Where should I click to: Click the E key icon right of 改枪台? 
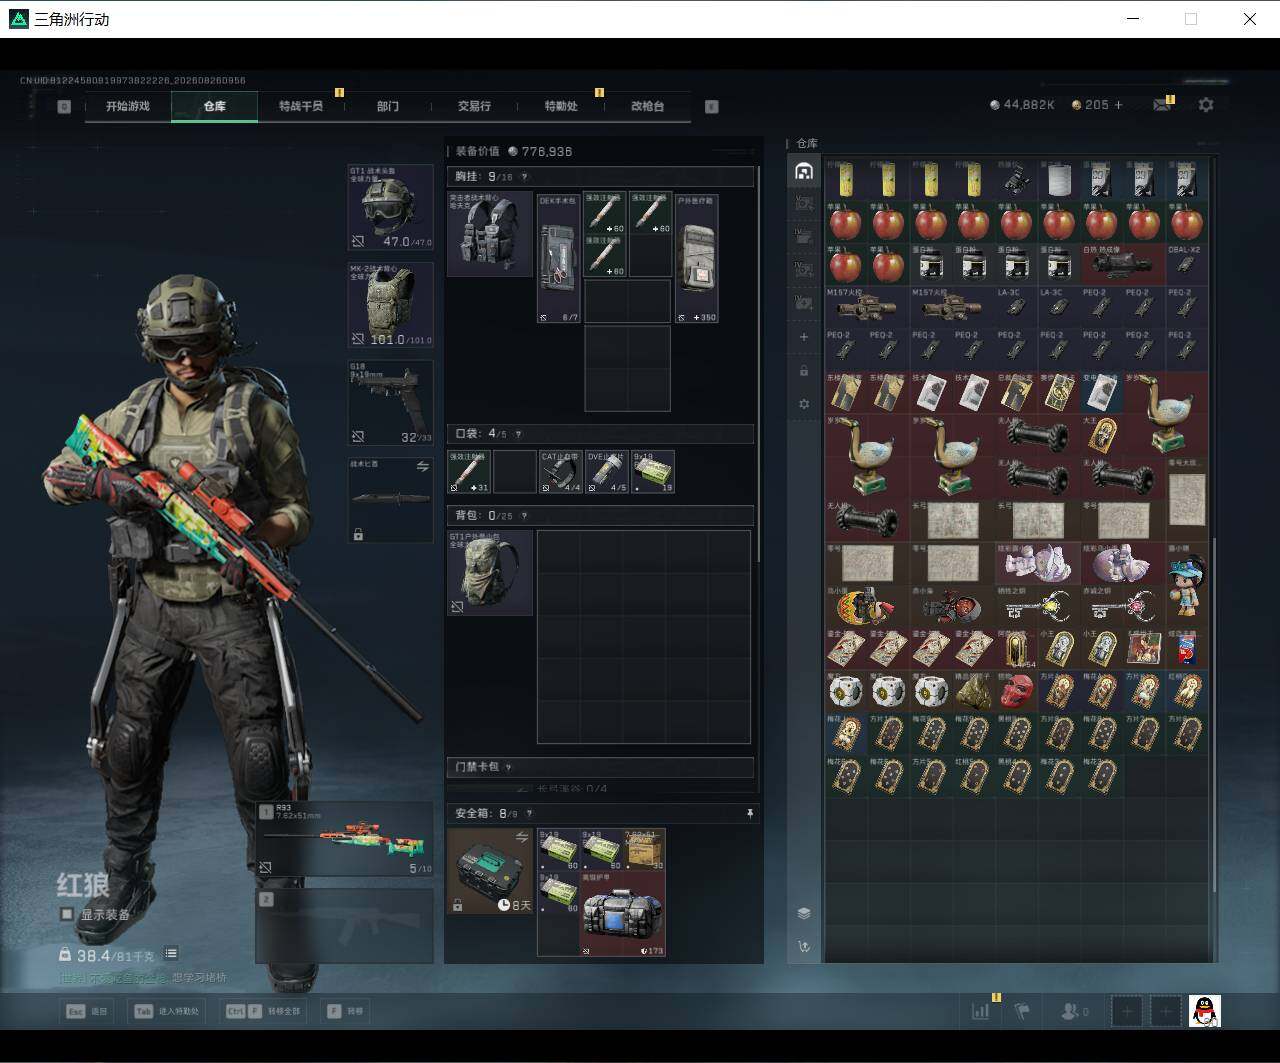point(712,106)
